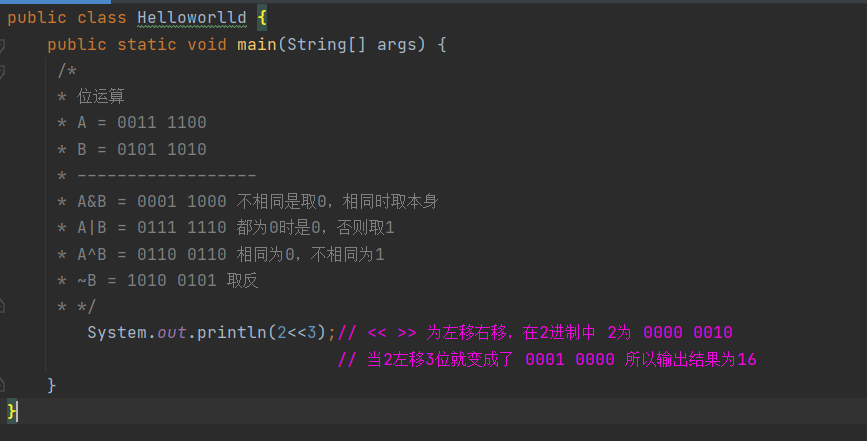Viewport: 867px width, 441px height.
Task: Collapse the main method fold marker
Action: point(3,46)
